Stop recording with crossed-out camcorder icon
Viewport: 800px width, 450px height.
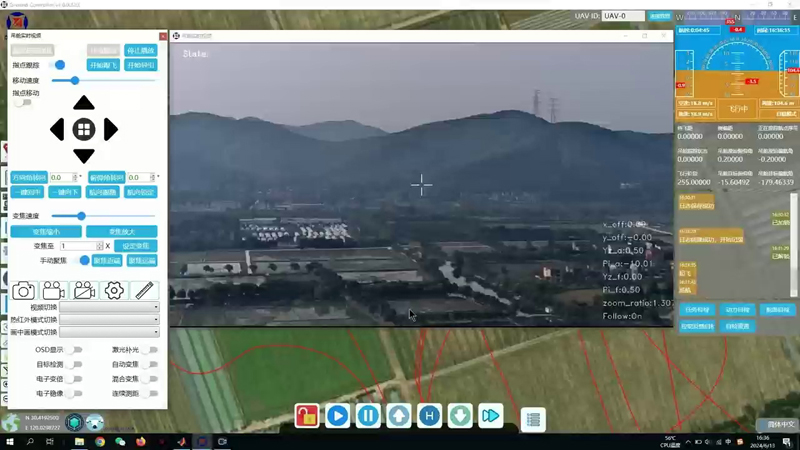point(84,291)
